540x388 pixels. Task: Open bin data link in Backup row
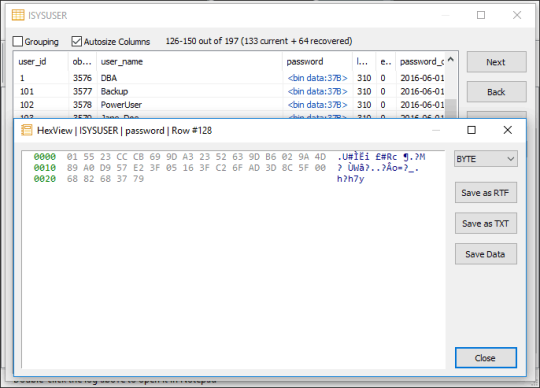[317, 92]
